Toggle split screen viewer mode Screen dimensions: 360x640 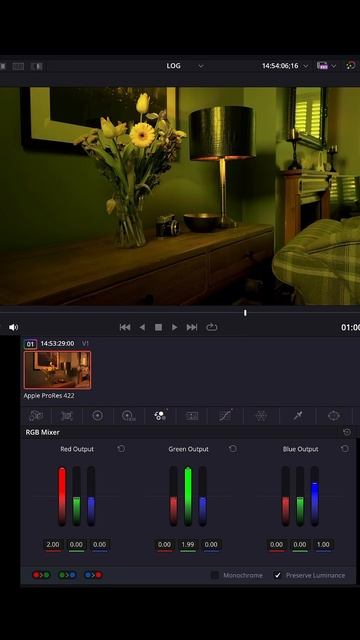pos(18,66)
